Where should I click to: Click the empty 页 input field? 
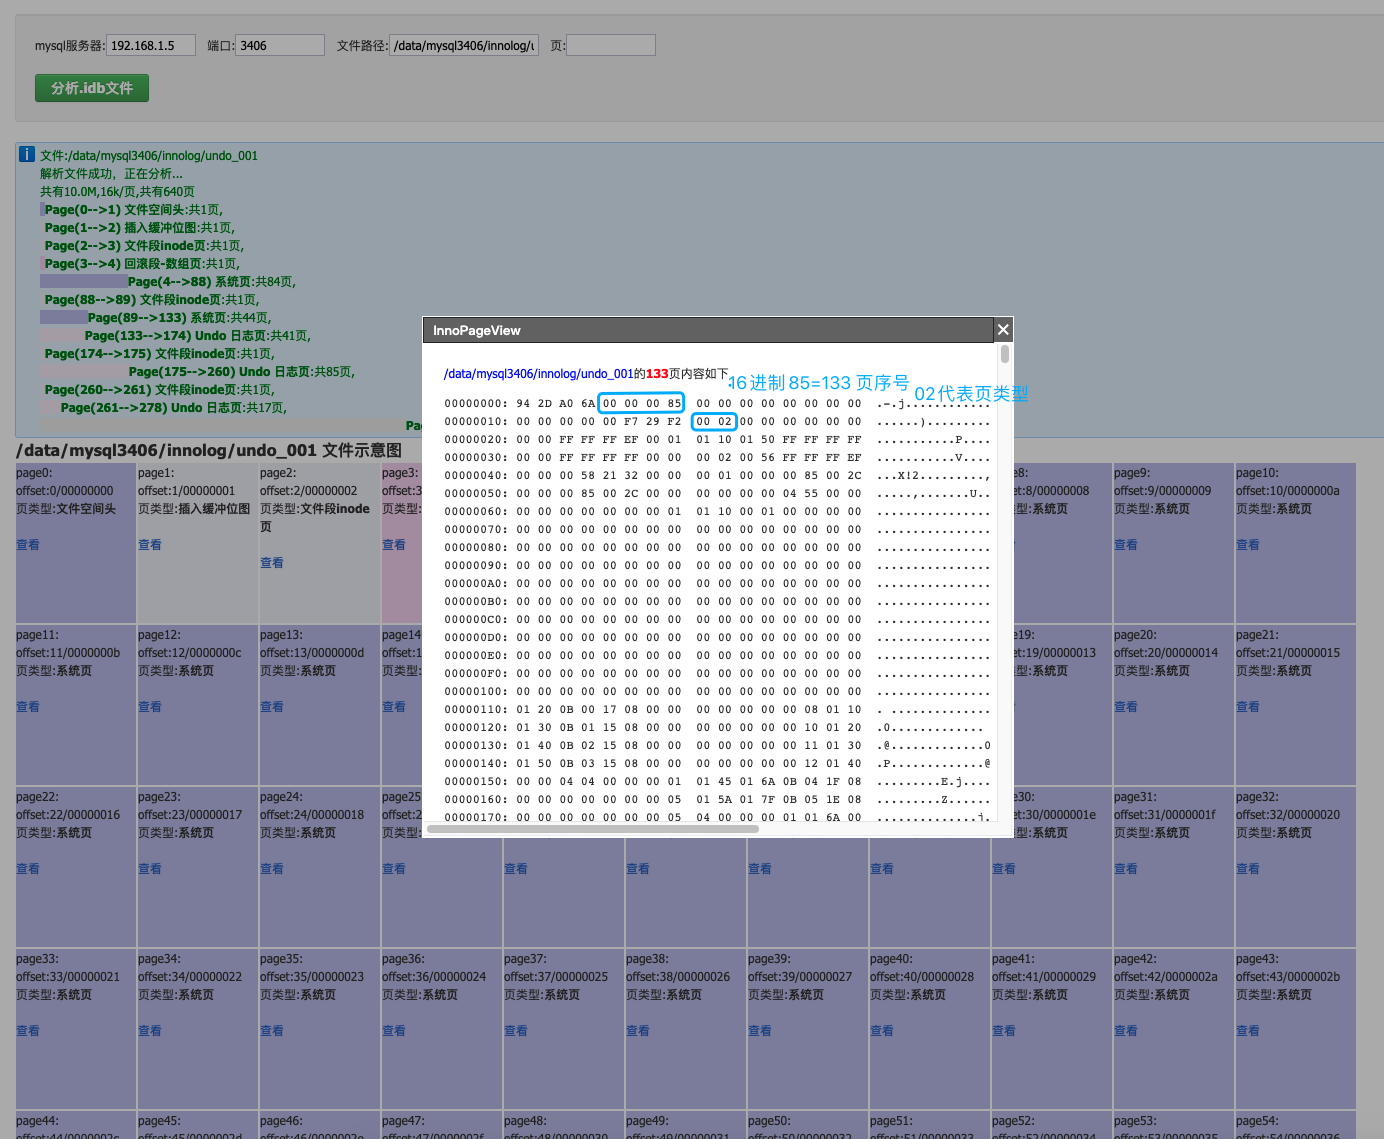tap(610, 45)
